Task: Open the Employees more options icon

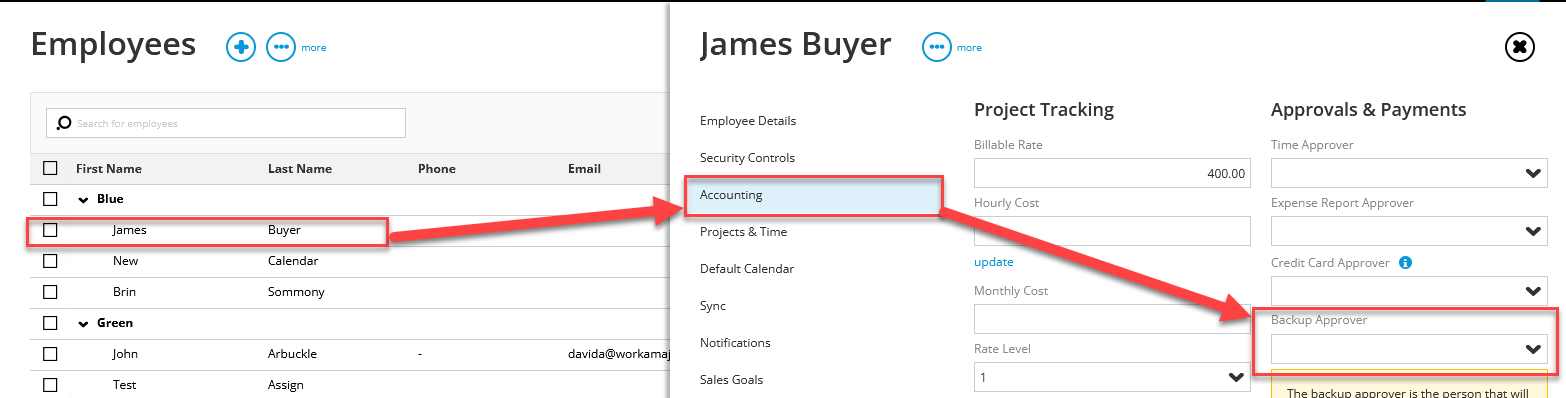Action: [x=281, y=47]
